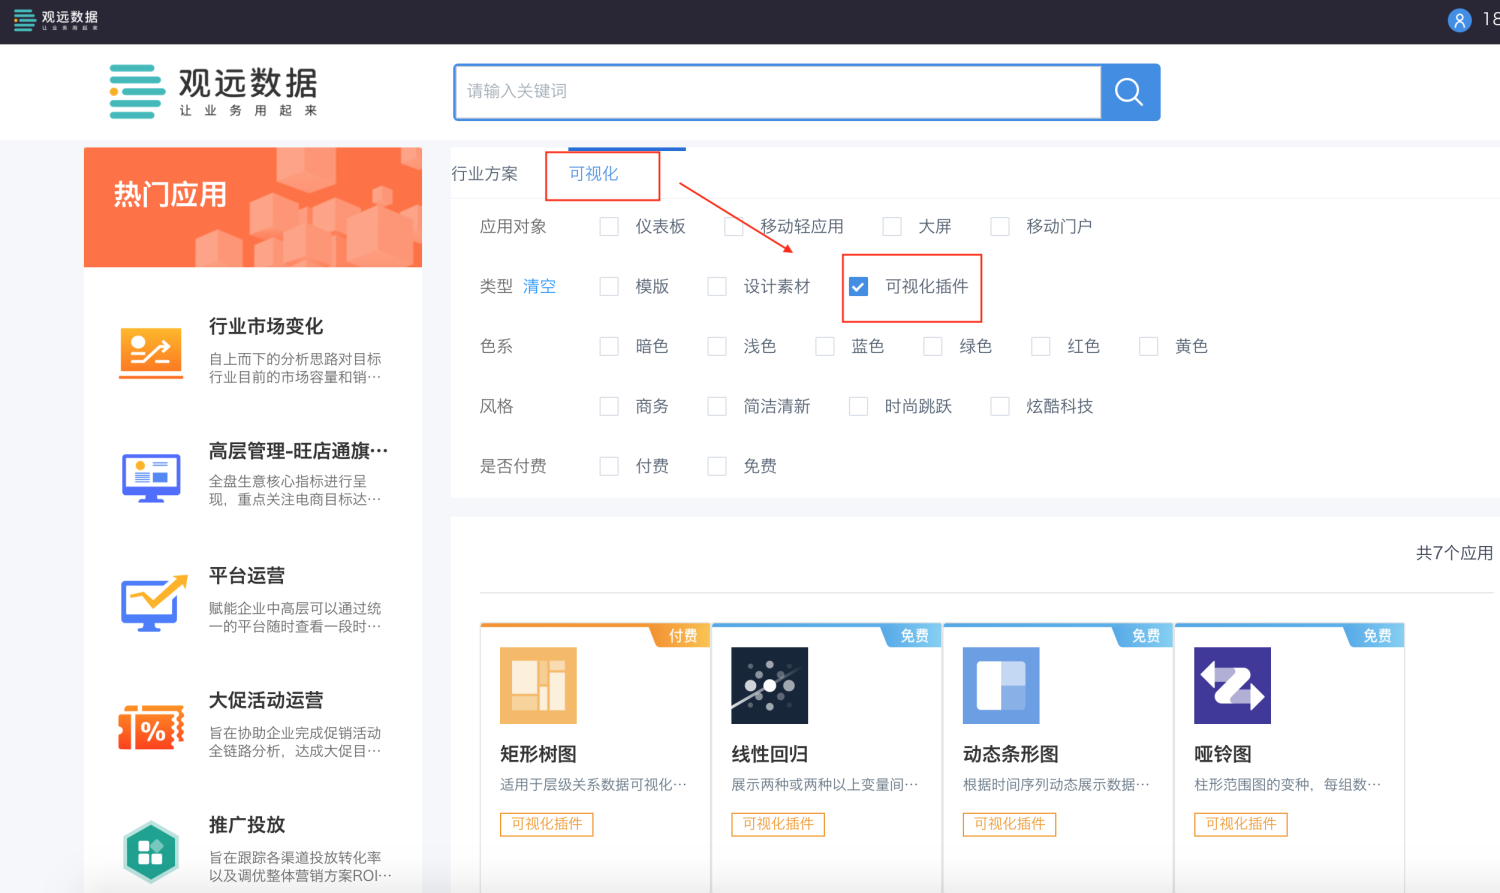Open the 高层管理-旺店通旗 app icon
Screen dimensions: 1500x893
tap(151, 478)
